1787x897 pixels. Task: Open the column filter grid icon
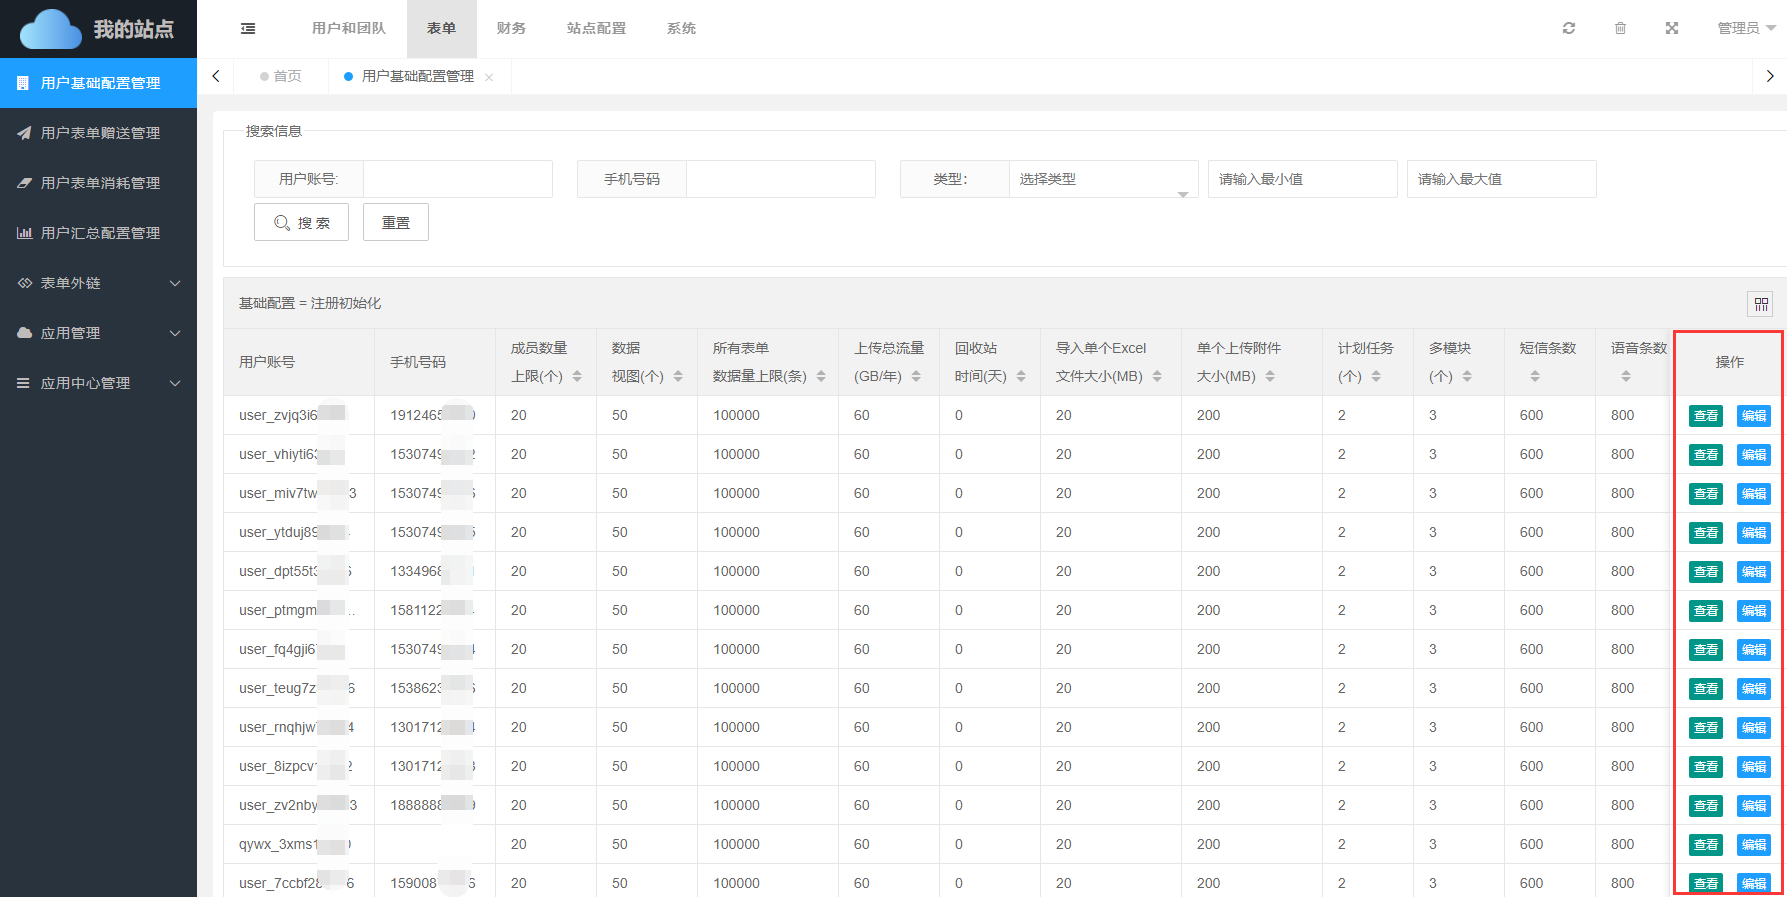point(1760,304)
